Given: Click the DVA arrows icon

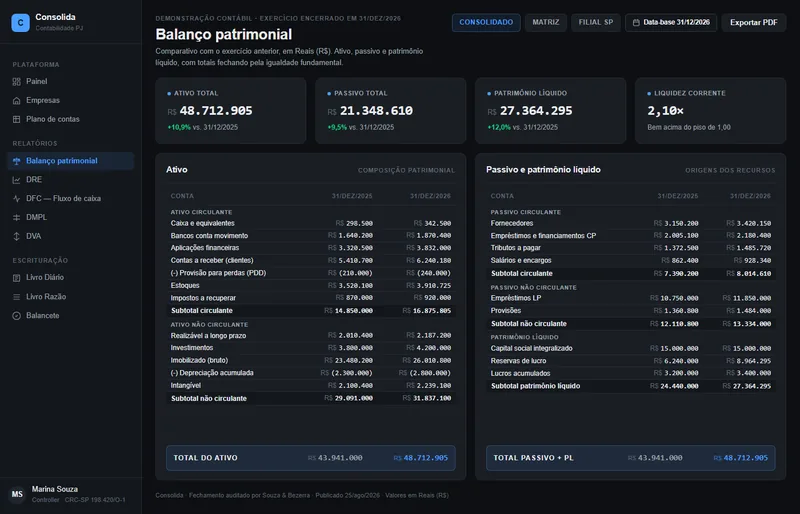Looking at the screenshot, I should coord(16,236).
